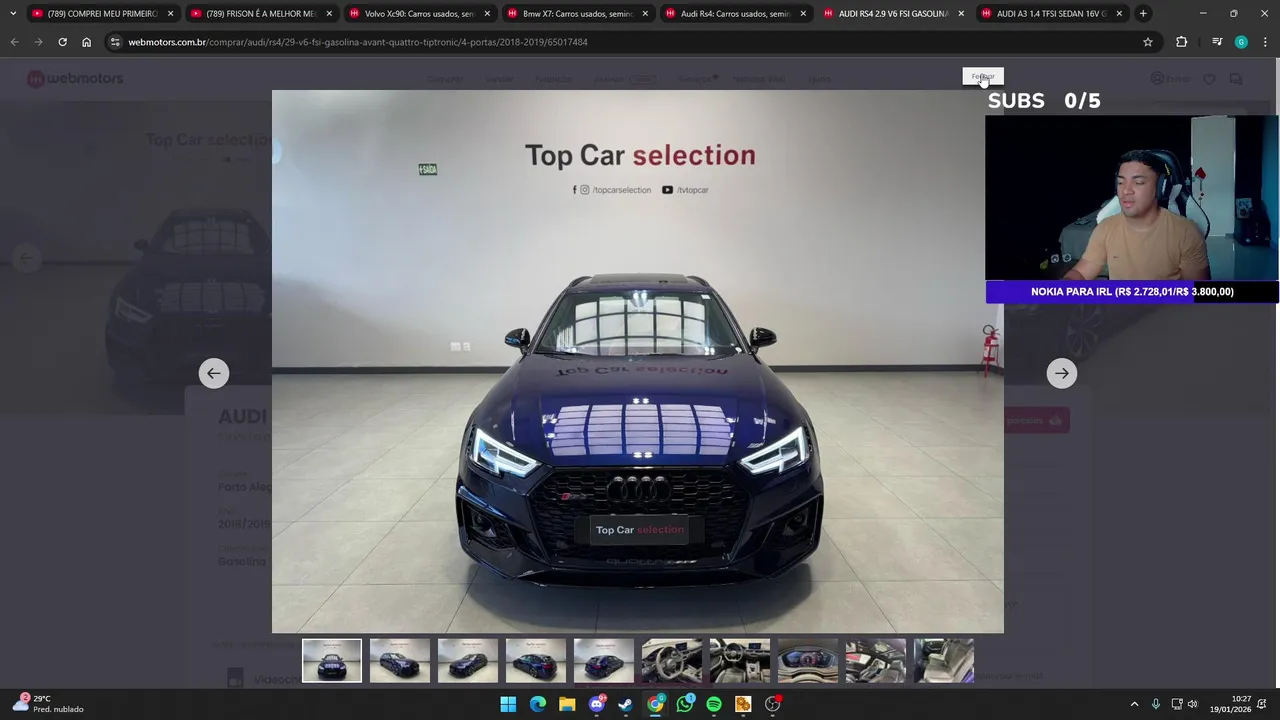Open WhatsApp from the taskbar
The width and height of the screenshot is (1280, 720).
(685, 704)
